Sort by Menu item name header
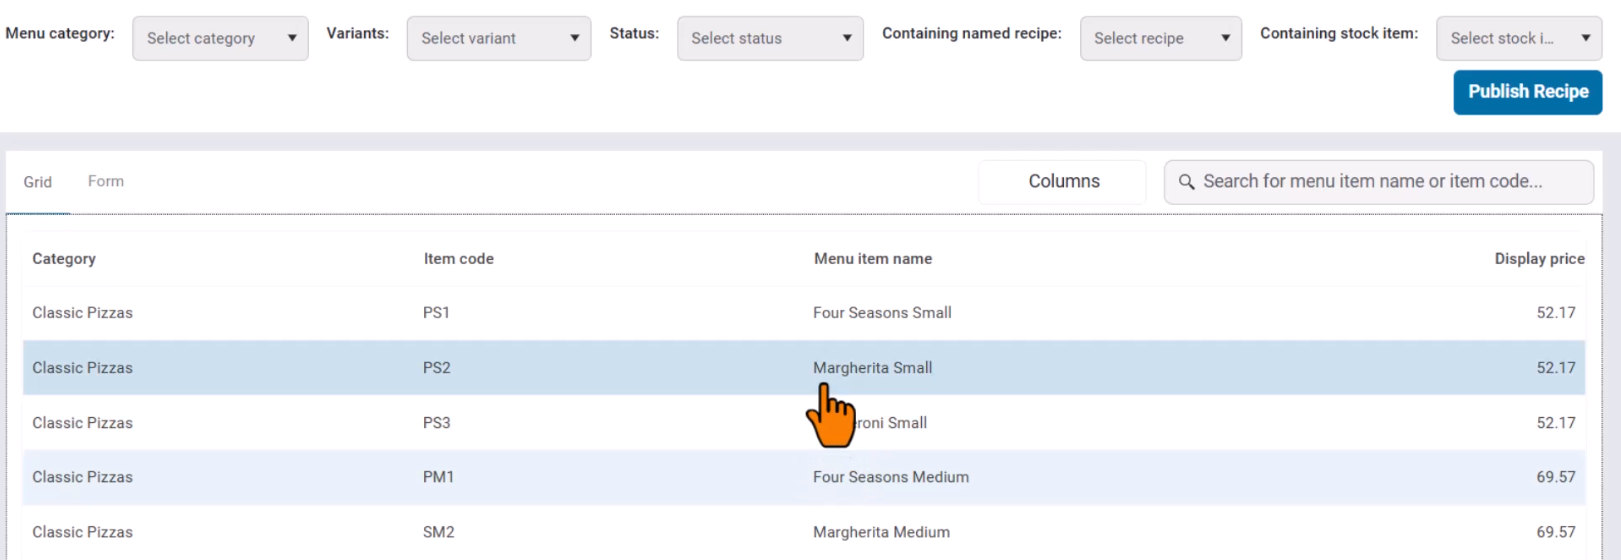1621x560 pixels. tap(872, 258)
